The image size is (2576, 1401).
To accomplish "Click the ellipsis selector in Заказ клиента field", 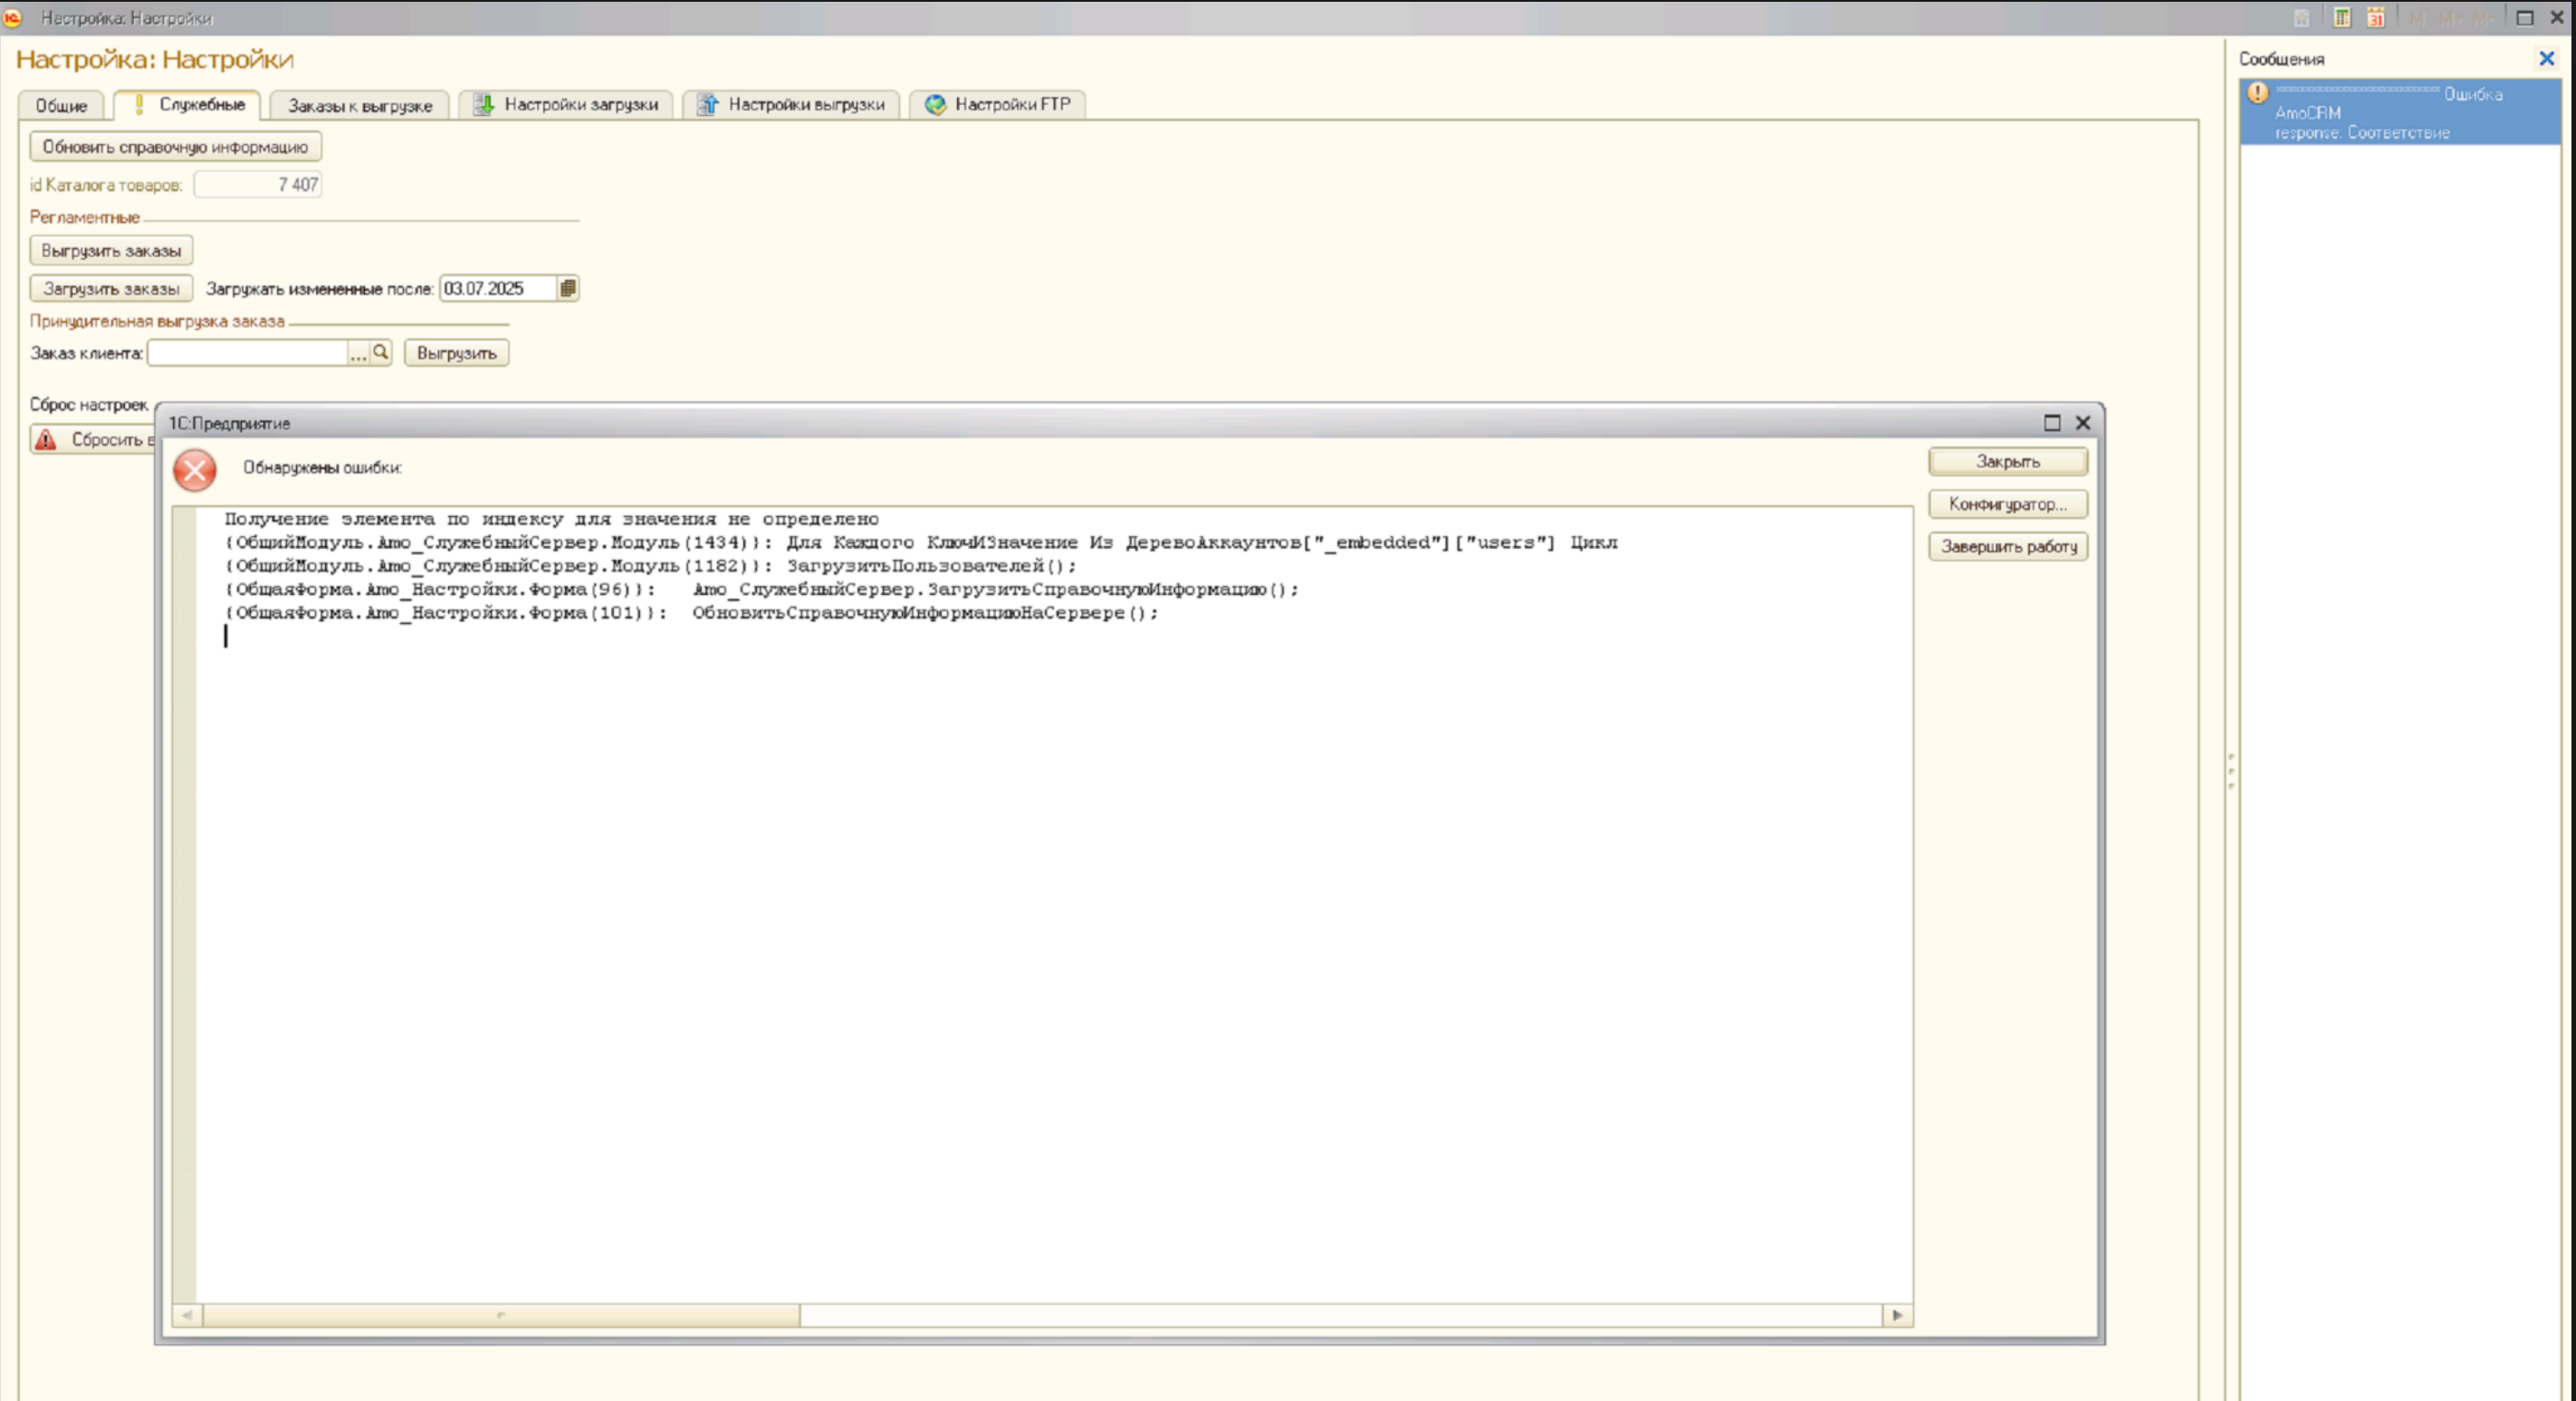I will point(358,352).
